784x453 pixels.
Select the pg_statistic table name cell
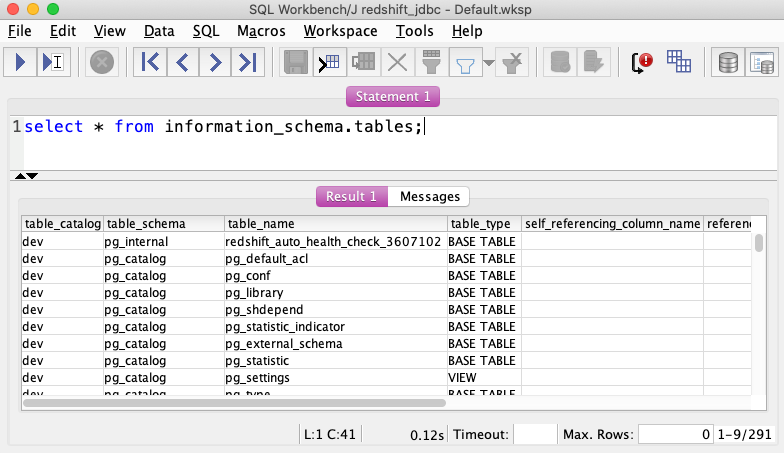[336, 360]
